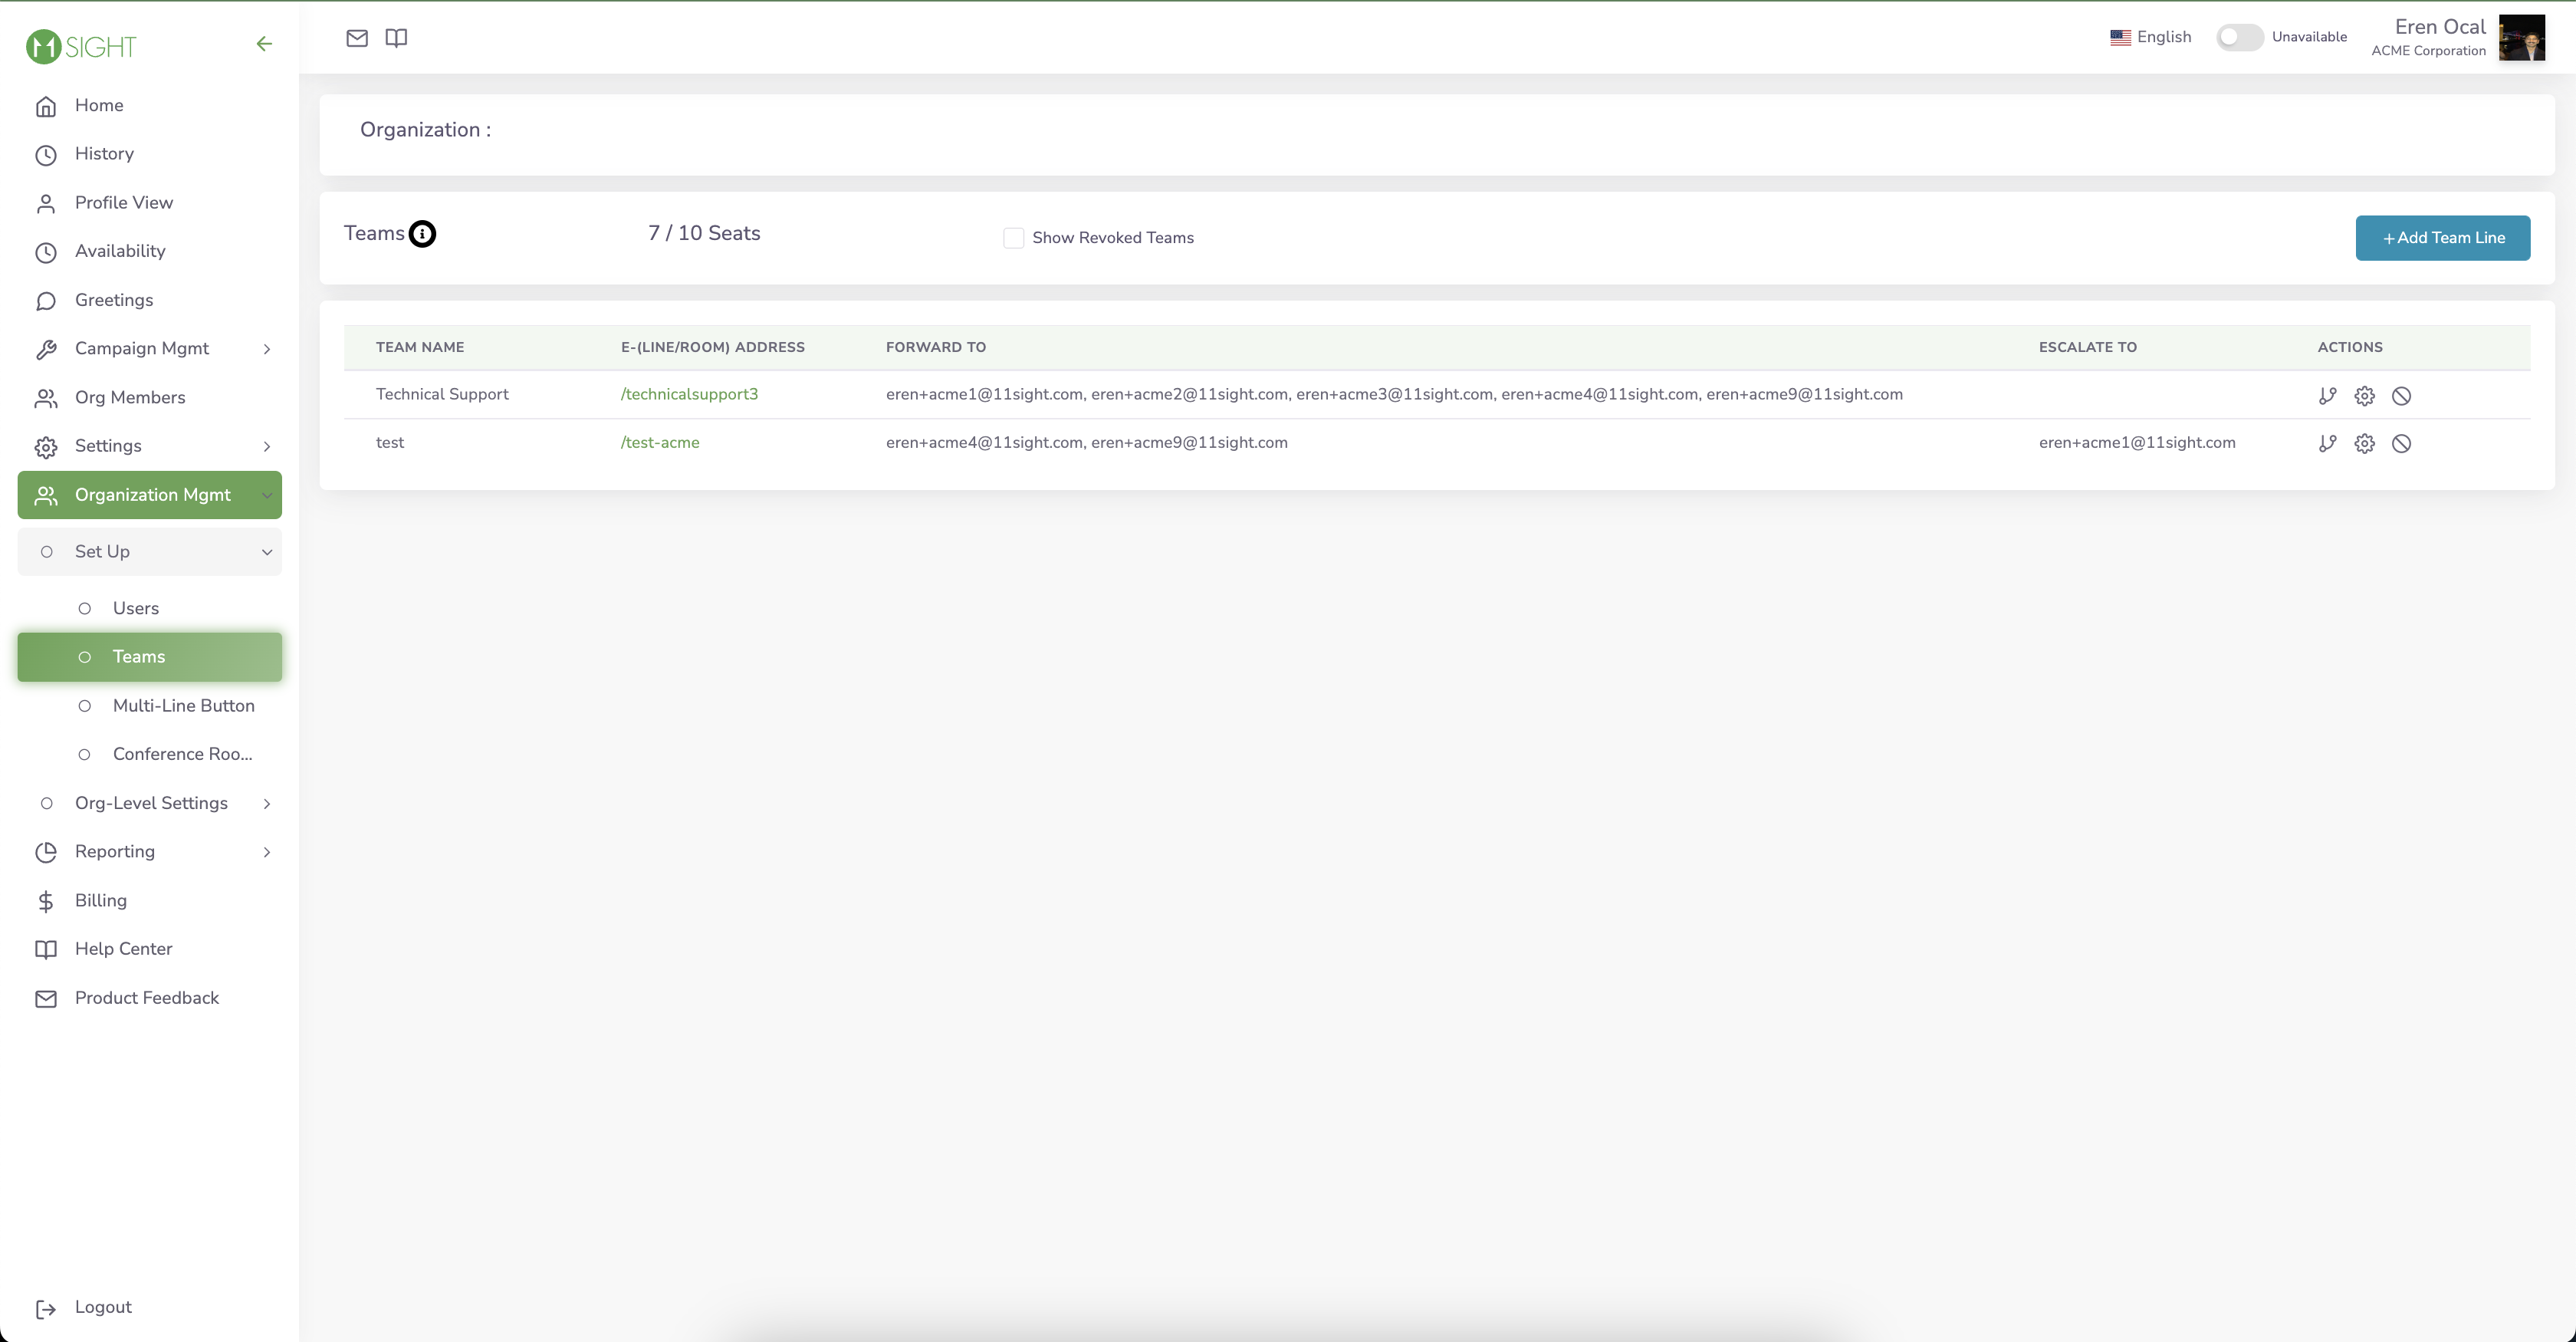The image size is (2576, 1342).
Task: Click the Greetings chat bubble icon
Action: coord(46,301)
